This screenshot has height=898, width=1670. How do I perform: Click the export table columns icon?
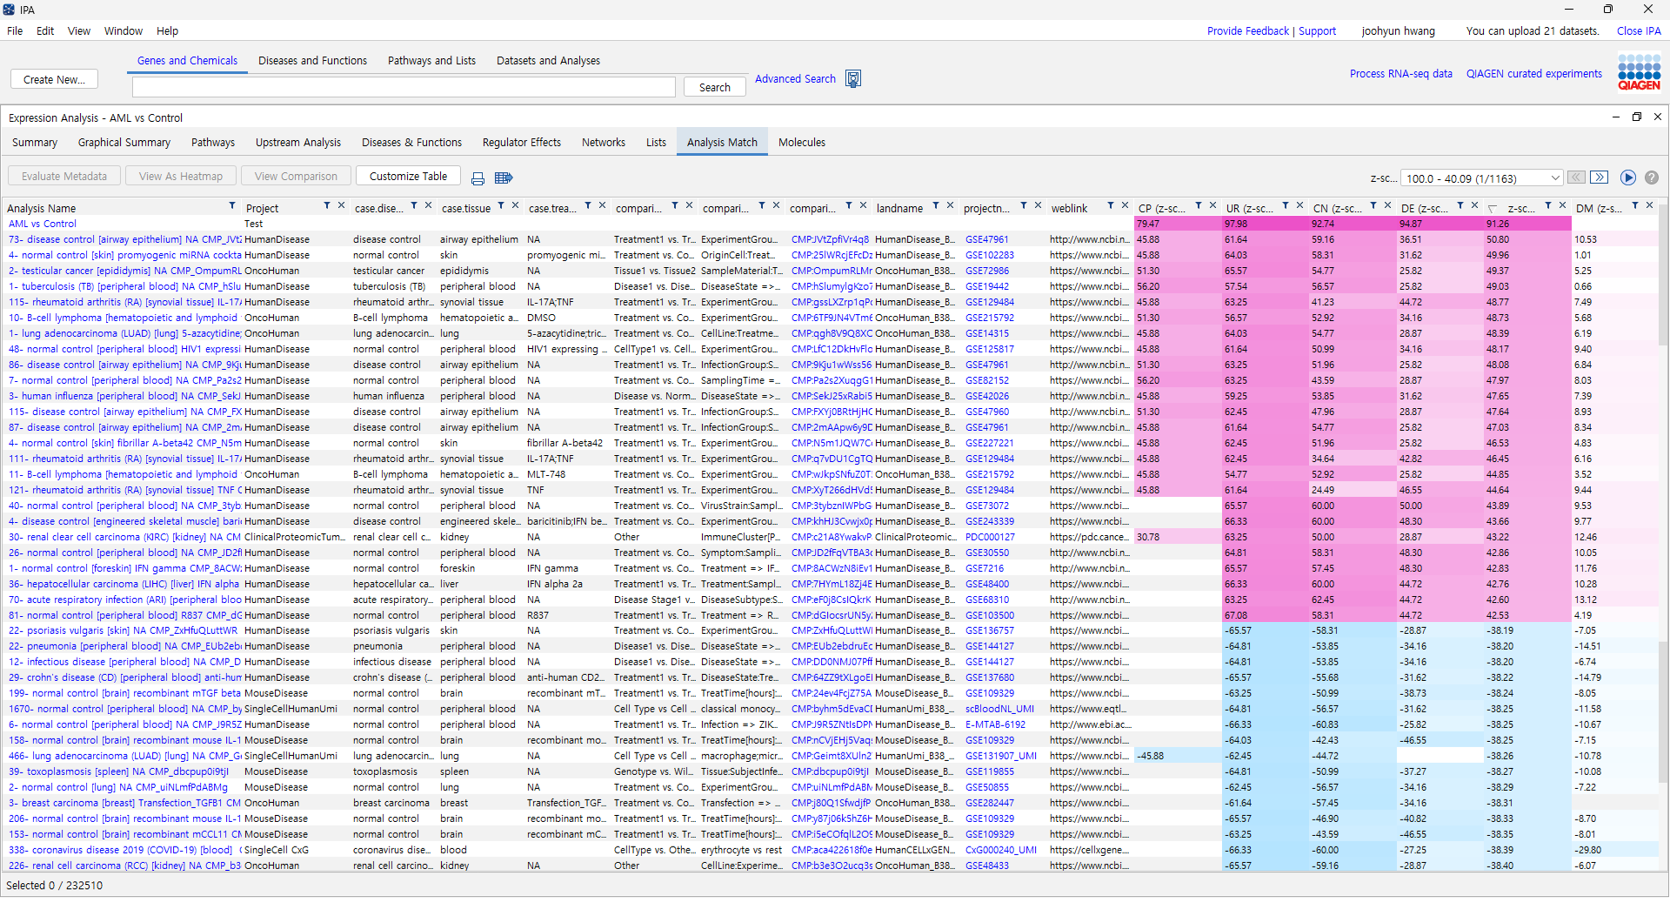[504, 178]
